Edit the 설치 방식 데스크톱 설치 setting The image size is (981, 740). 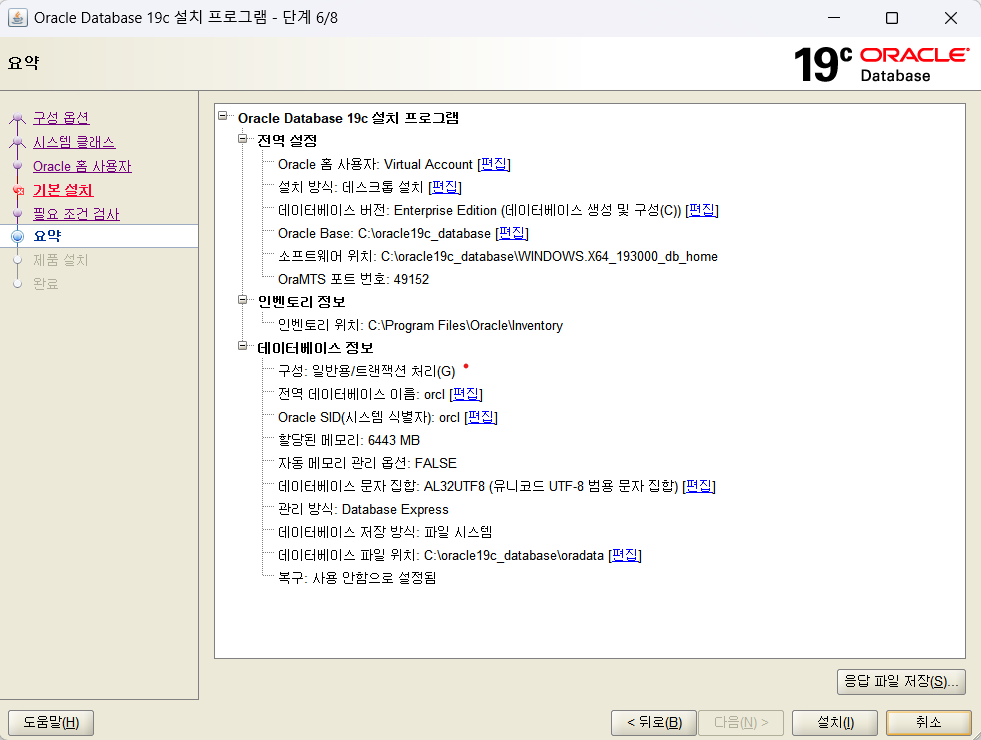pyautogui.click(x=445, y=187)
